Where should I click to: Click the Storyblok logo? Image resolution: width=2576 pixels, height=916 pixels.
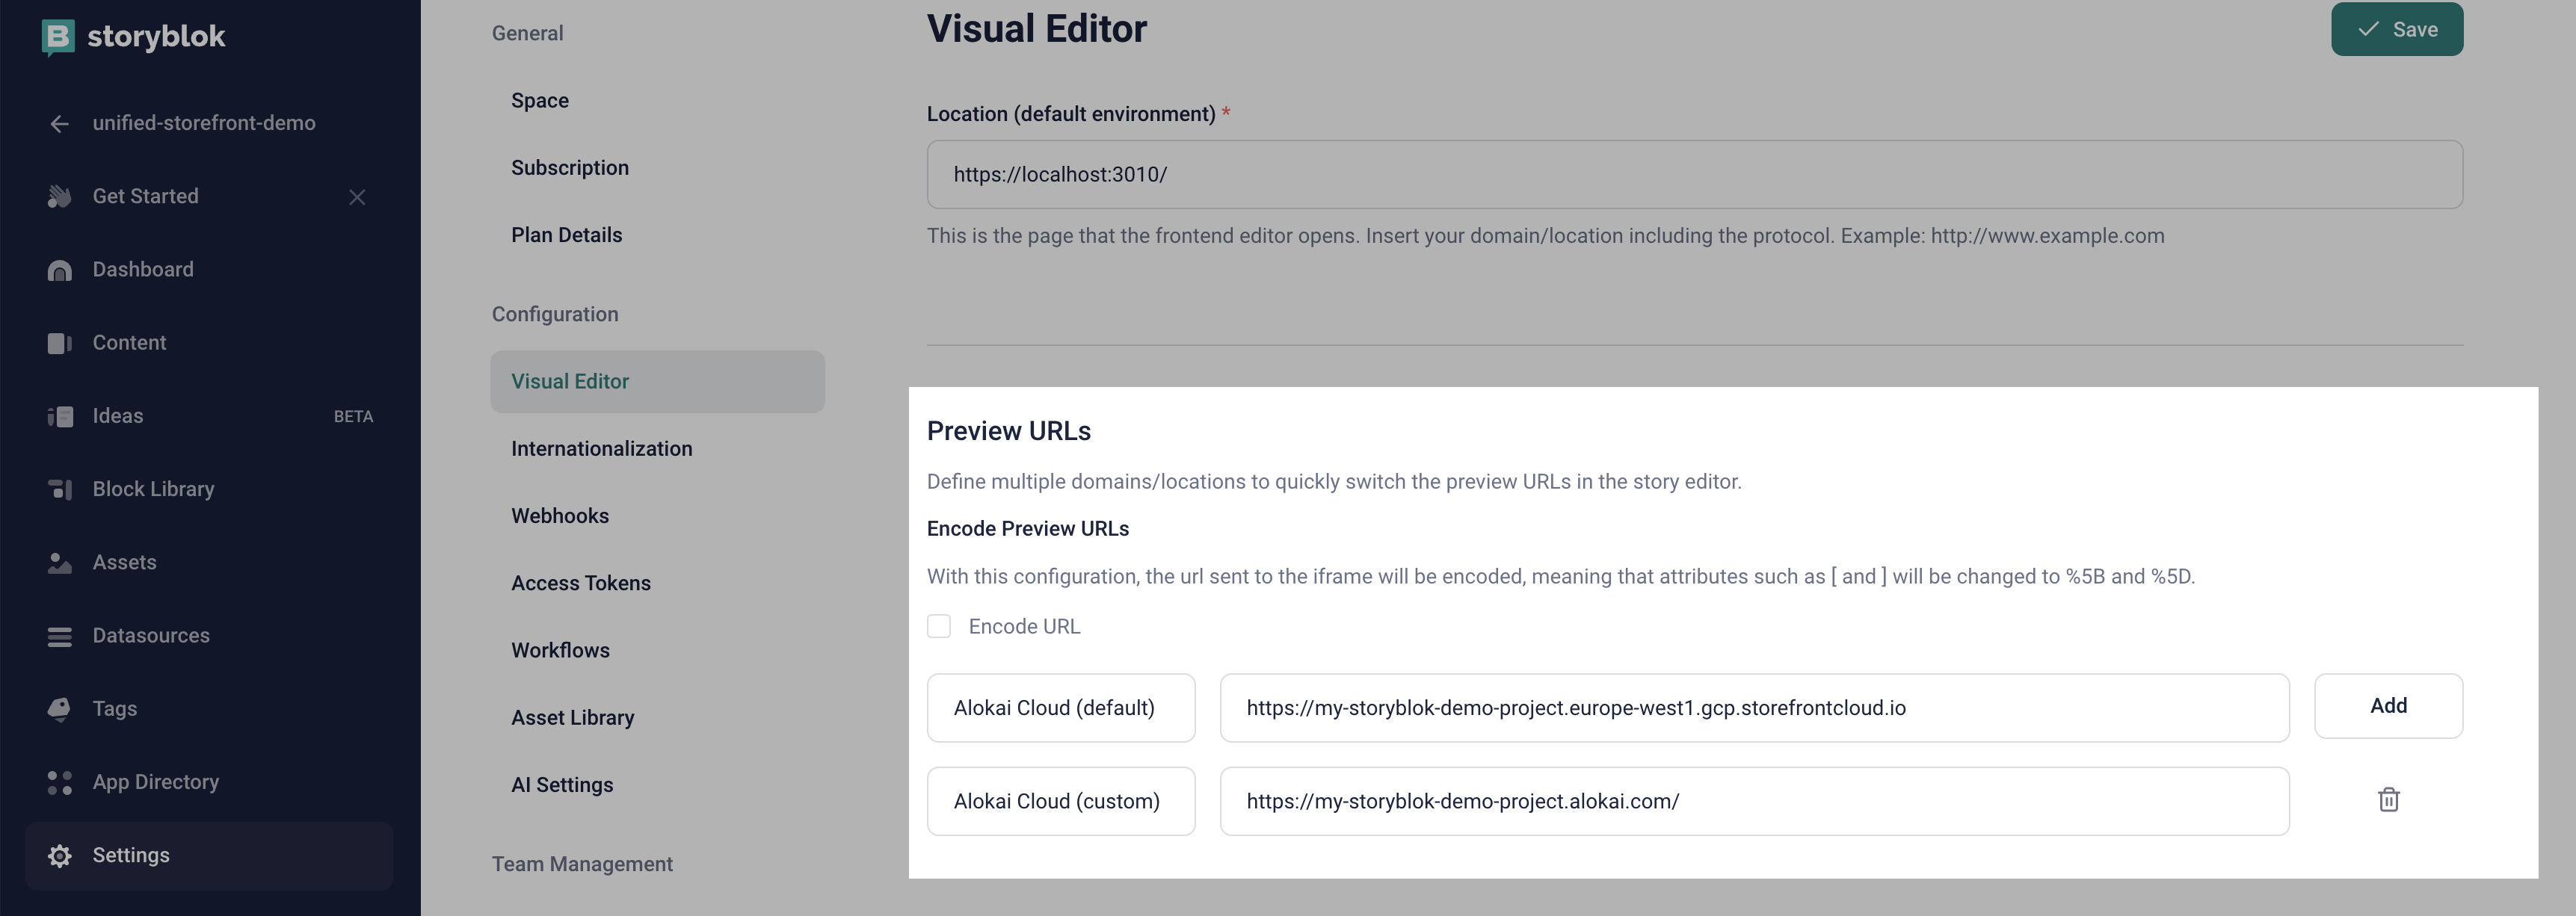click(x=57, y=36)
